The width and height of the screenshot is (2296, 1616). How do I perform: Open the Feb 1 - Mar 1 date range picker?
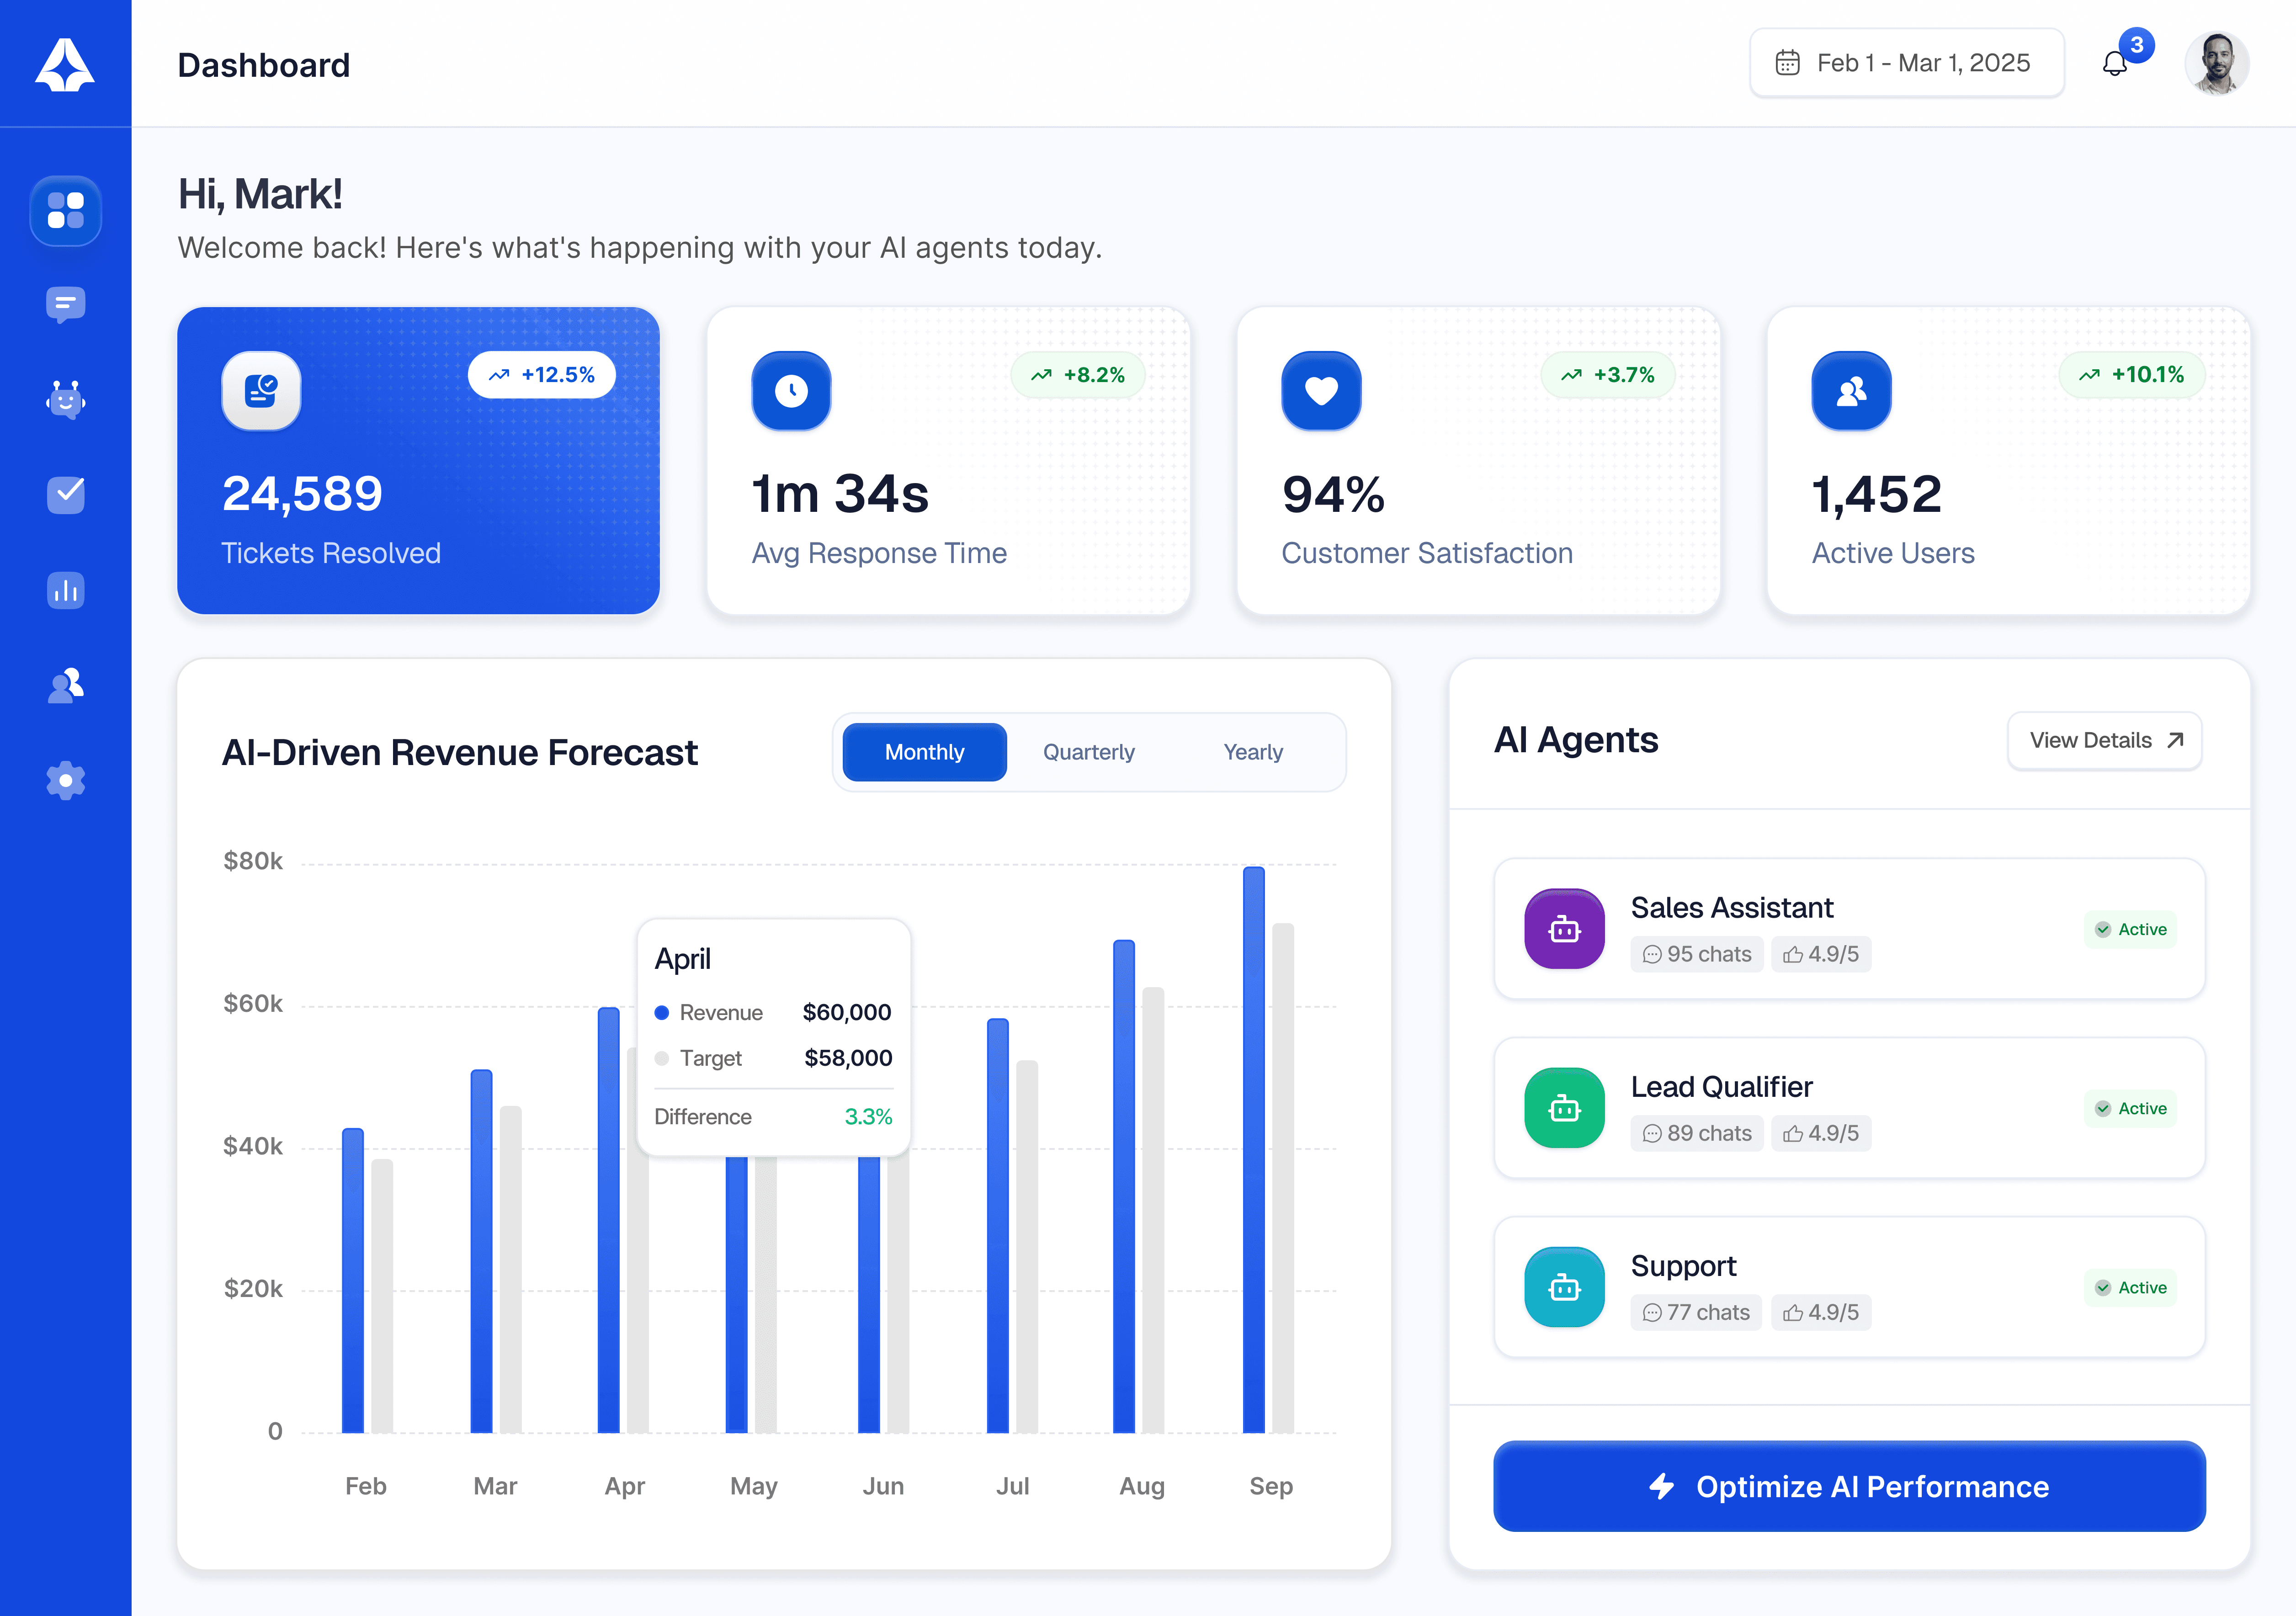(x=1906, y=63)
